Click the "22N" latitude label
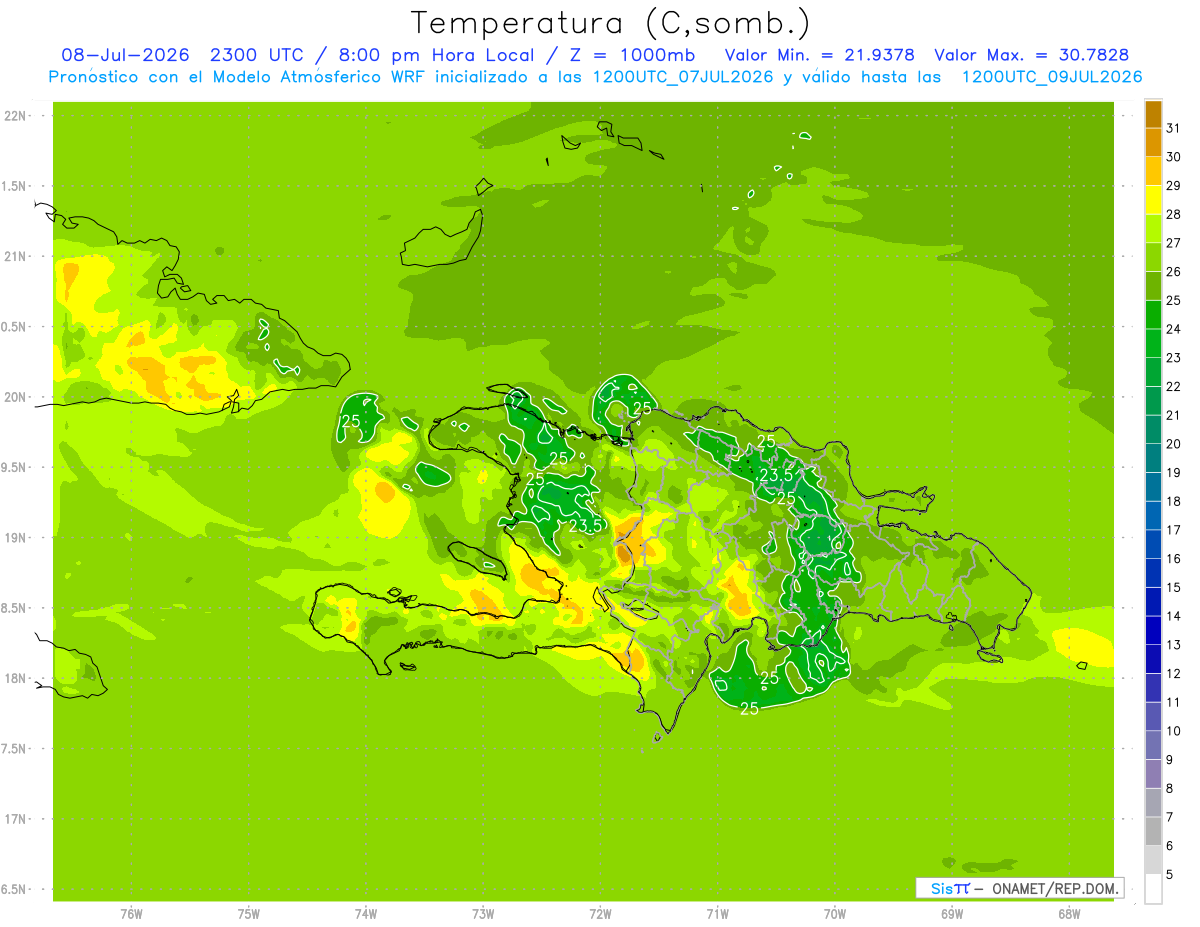The image size is (1200, 927). coord(16,115)
